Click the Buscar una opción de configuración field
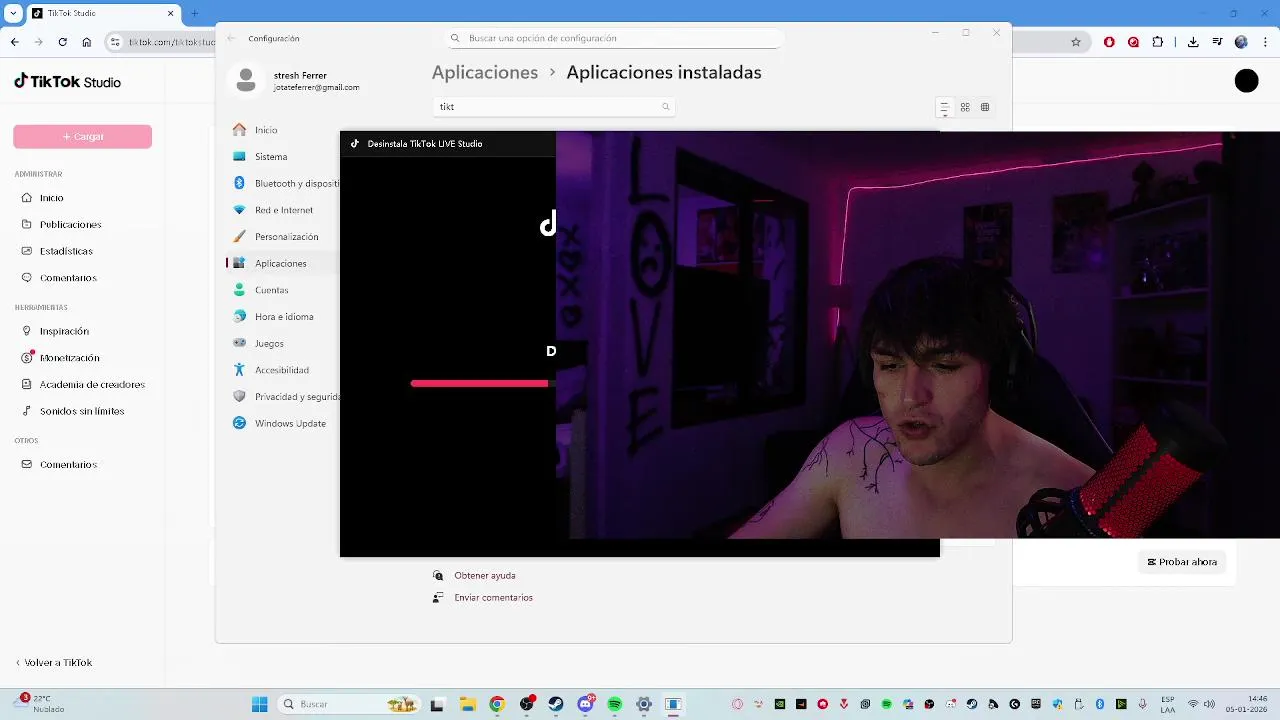The image size is (1280, 720). [x=614, y=38]
